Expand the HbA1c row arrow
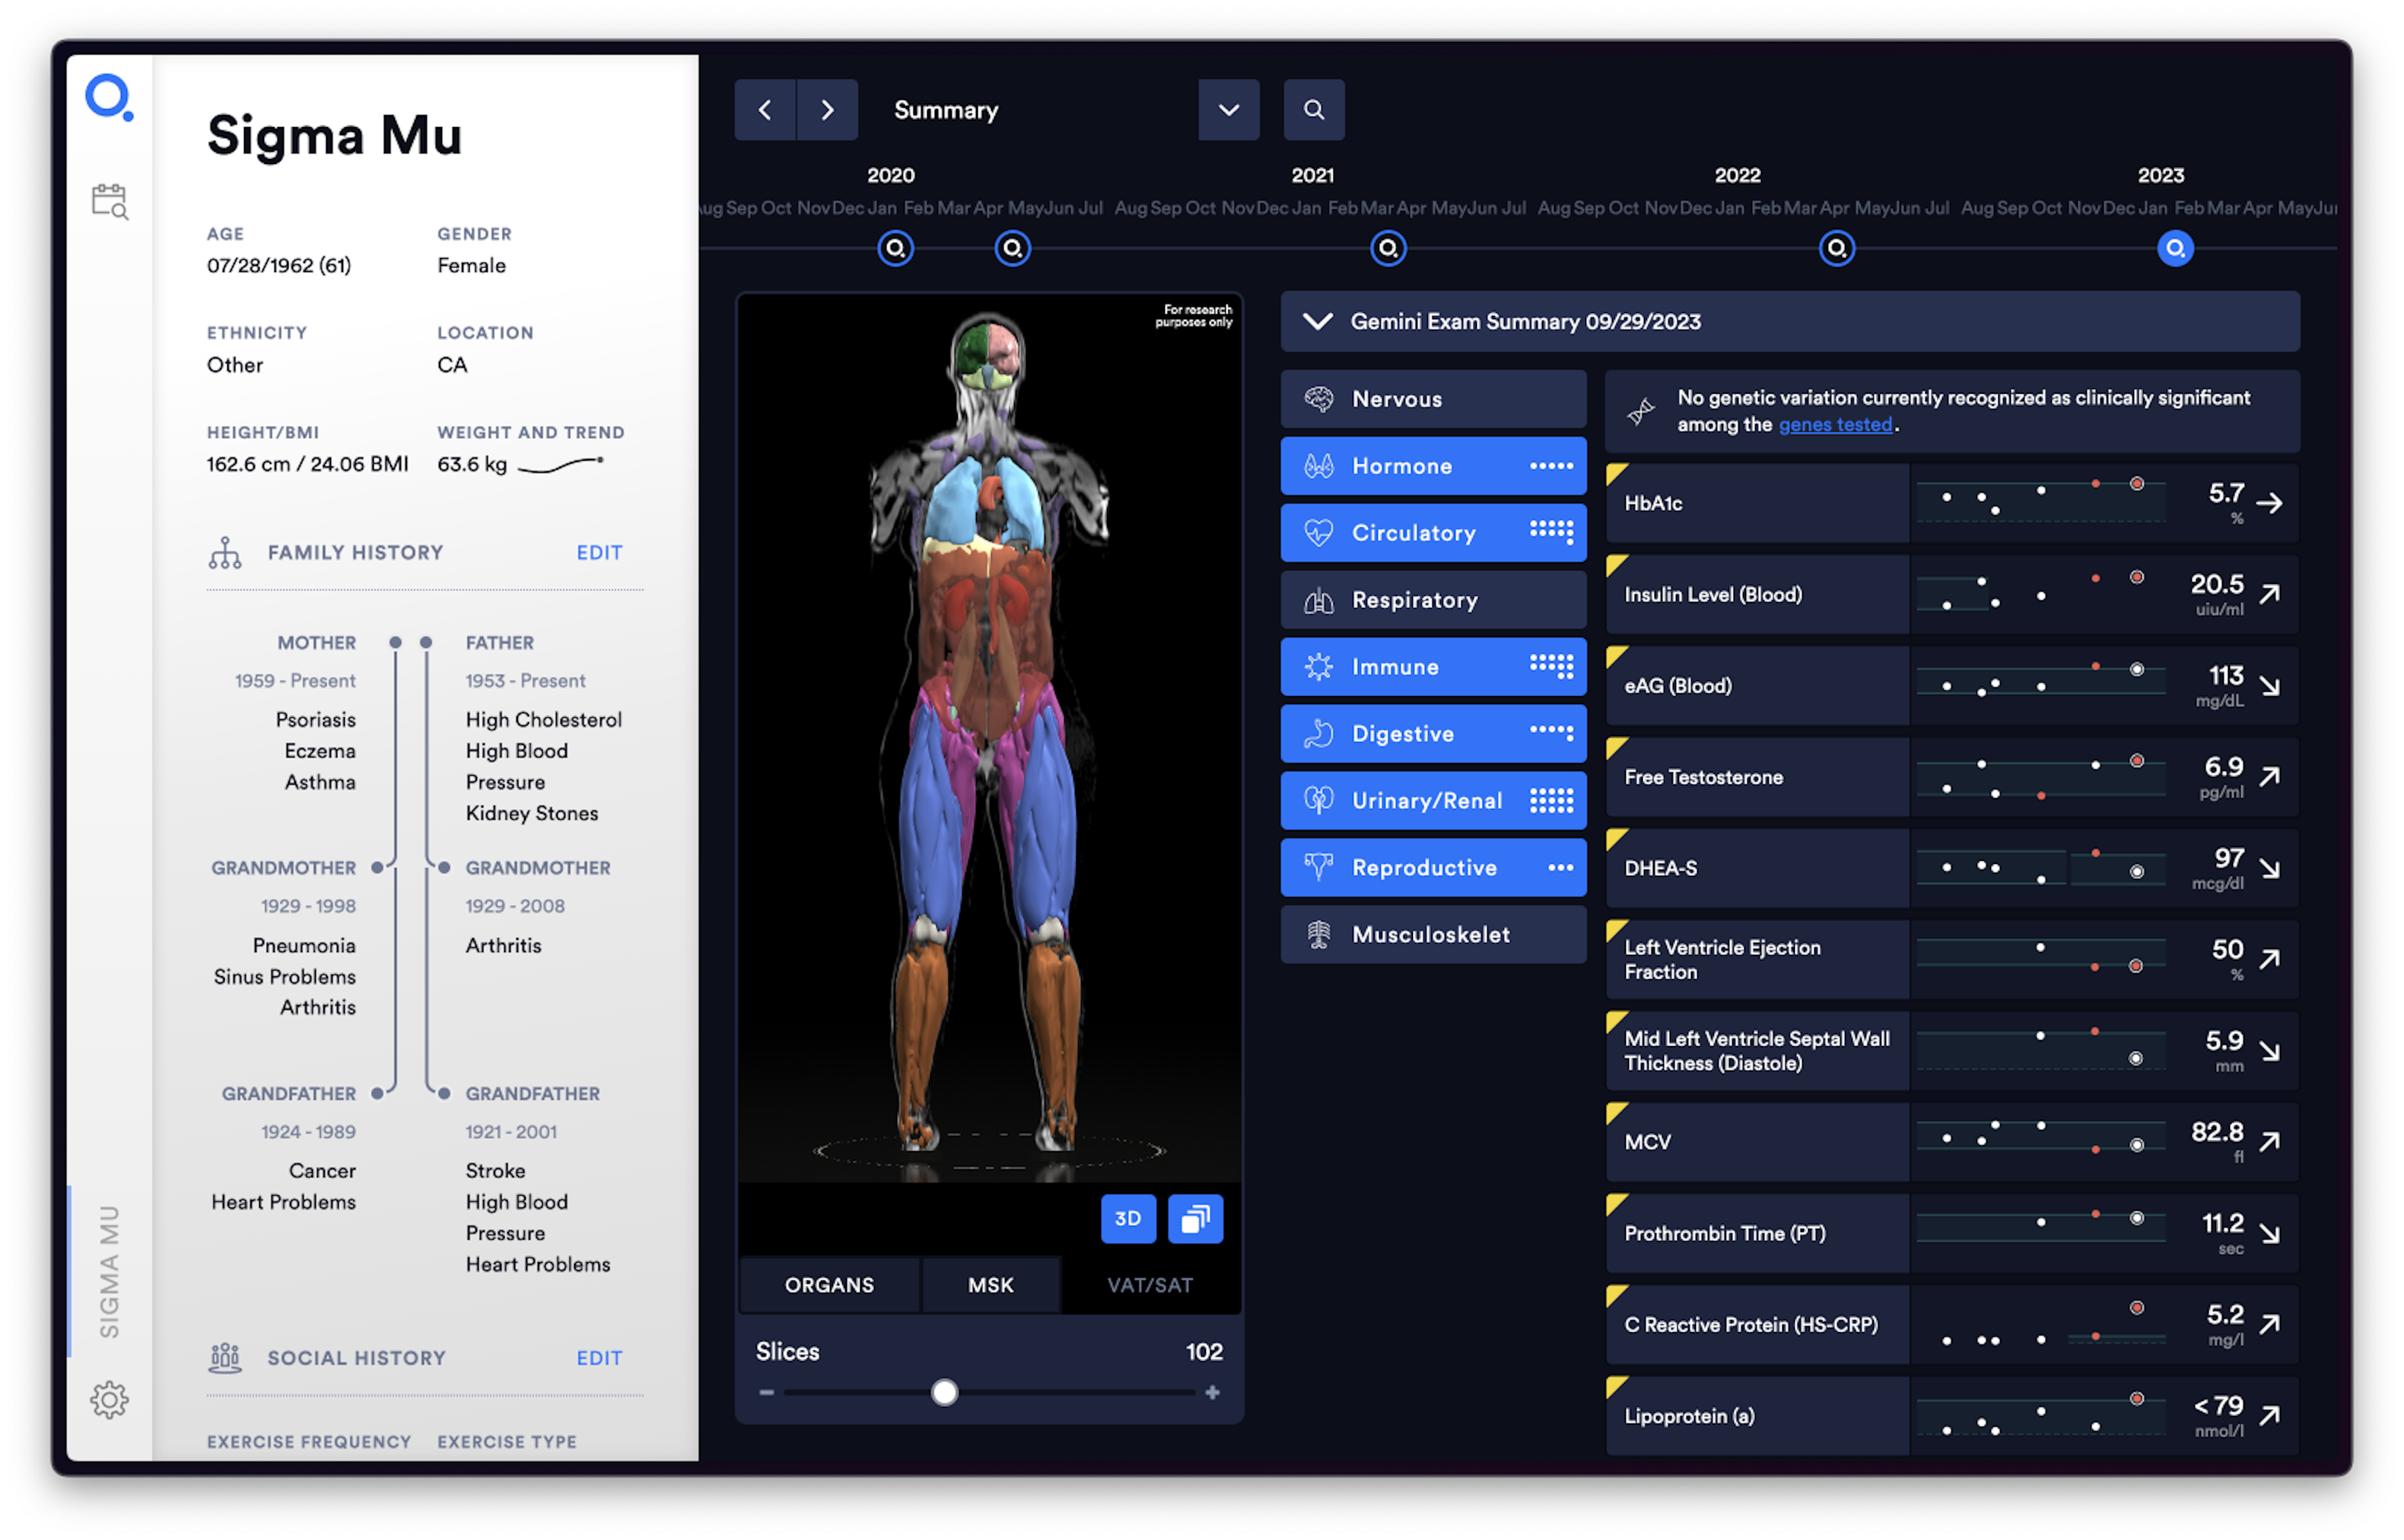2404x1540 pixels. pyautogui.click(x=2269, y=503)
